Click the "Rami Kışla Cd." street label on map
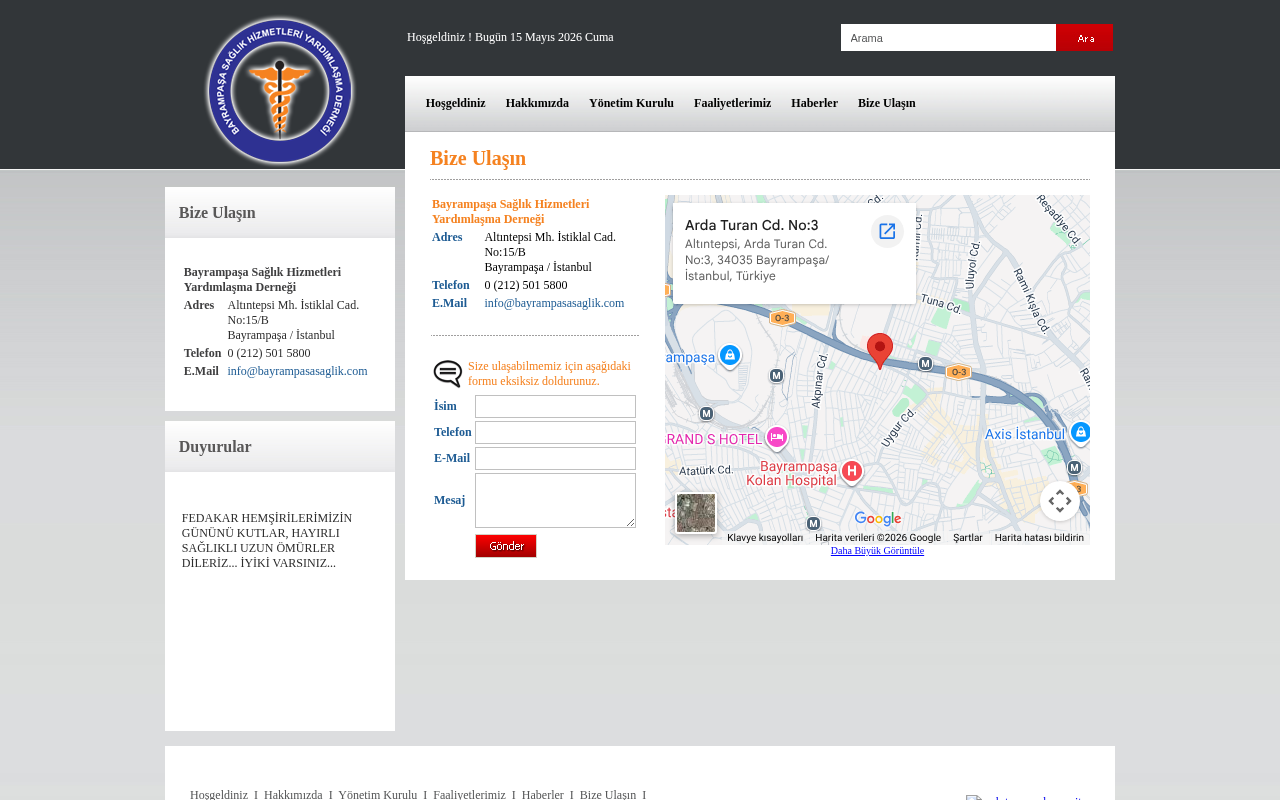The width and height of the screenshot is (1280, 800). pyautogui.click(x=1032, y=300)
